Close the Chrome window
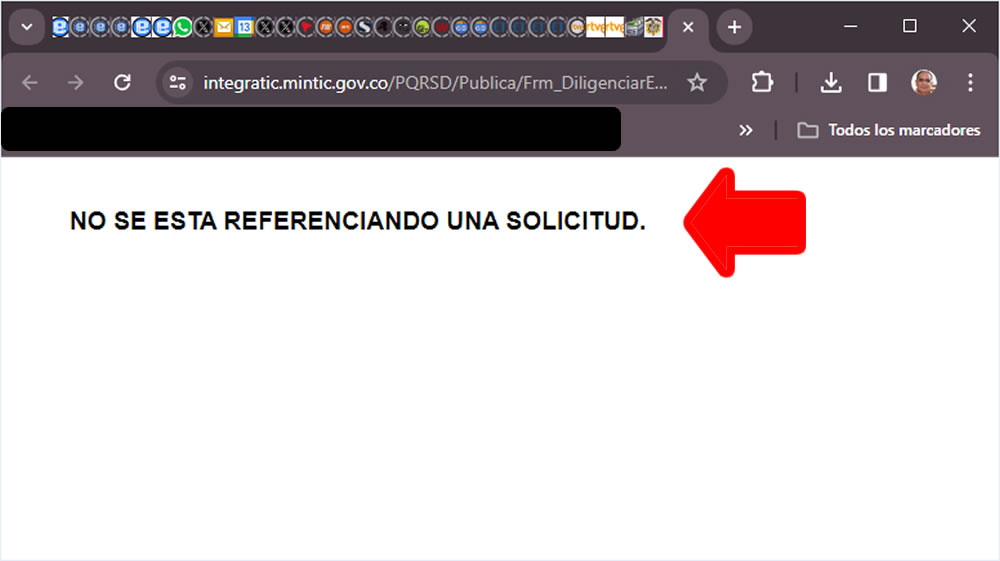This screenshot has height=561, width=1000. pyautogui.click(x=969, y=26)
